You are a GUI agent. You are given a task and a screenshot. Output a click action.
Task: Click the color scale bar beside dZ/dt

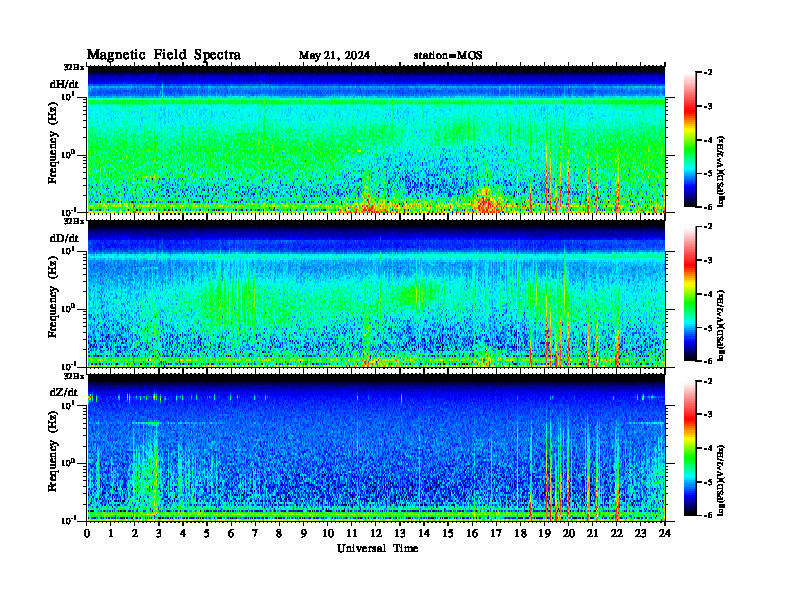click(x=690, y=448)
